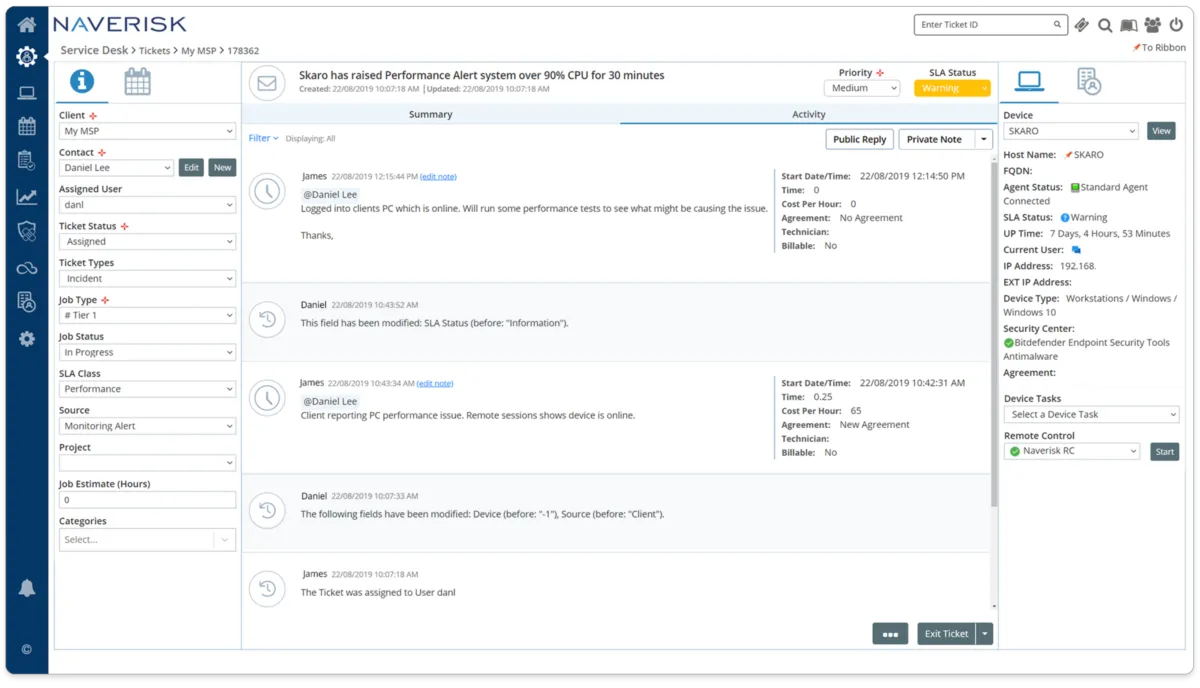
Task: Click the To Ribbon pin link
Action: tap(1160, 48)
